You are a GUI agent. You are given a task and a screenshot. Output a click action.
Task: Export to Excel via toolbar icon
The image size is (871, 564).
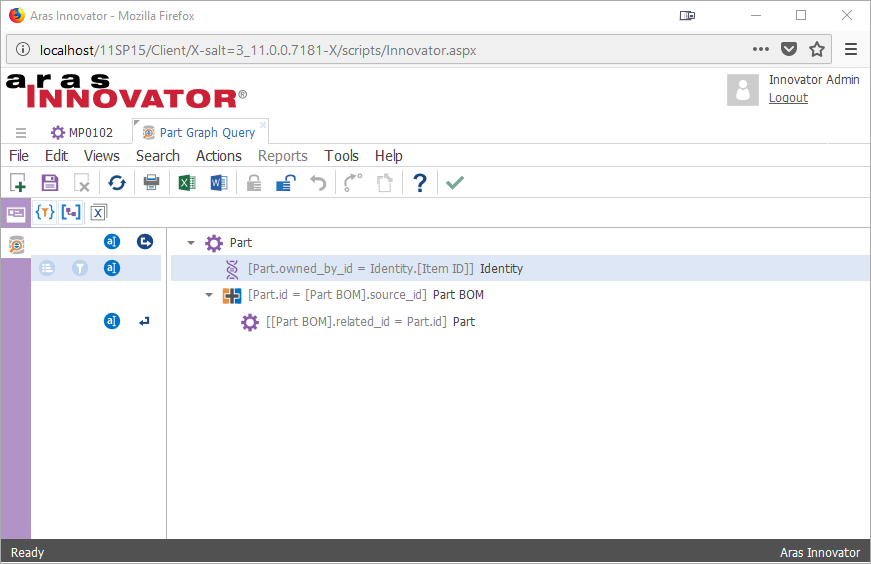point(186,183)
